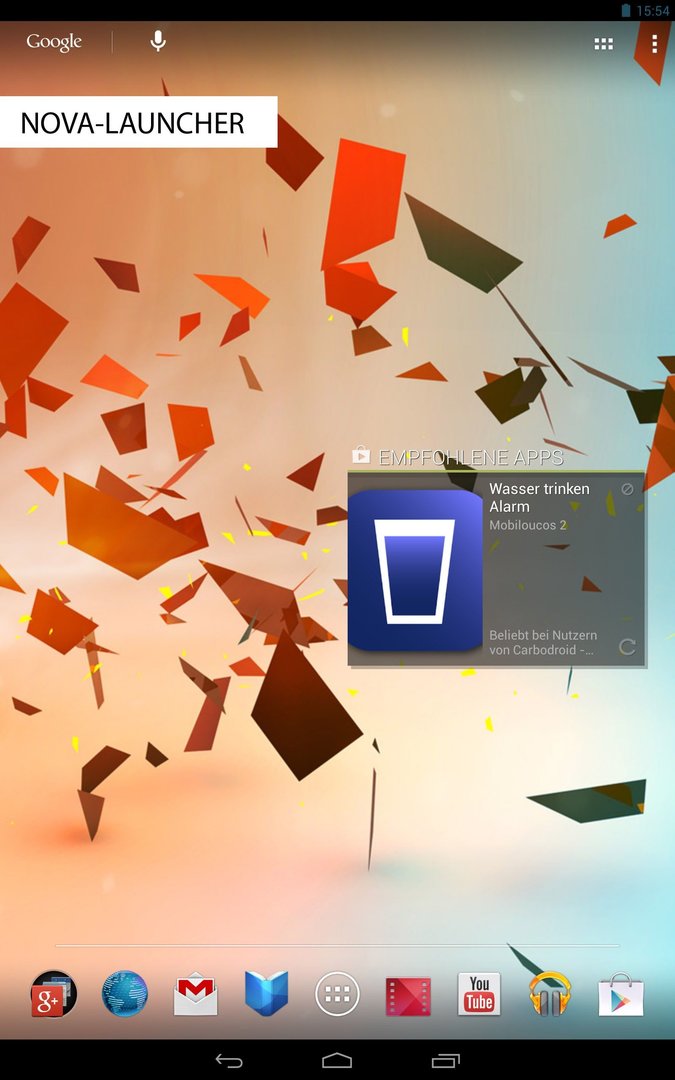Open the app grid icon at top right
This screenshot has height=1080, width=675.
point(604,43)
